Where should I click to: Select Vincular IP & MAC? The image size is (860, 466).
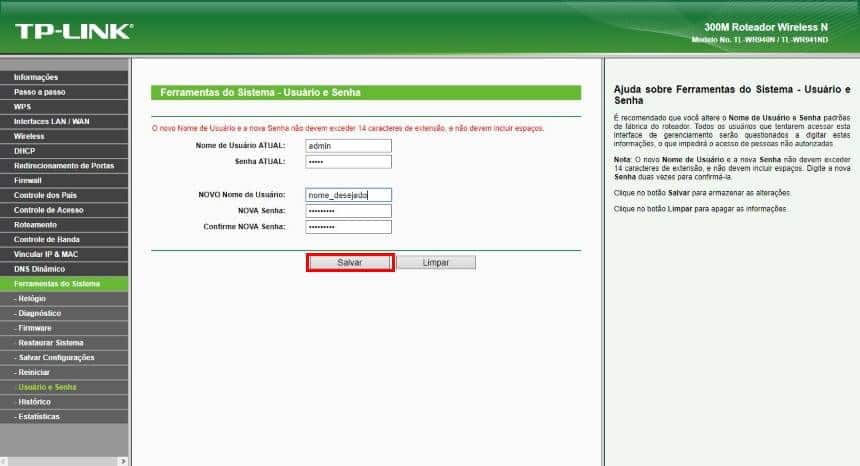(x=64, y=254)
